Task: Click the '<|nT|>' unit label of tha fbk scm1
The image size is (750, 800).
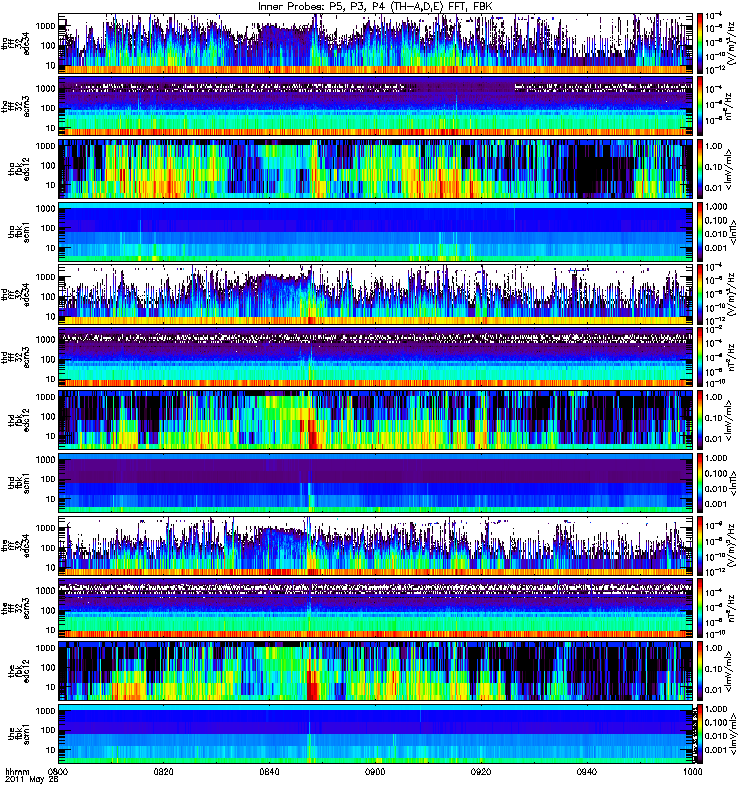Action: pyautogui.click(x=733, y=232)
